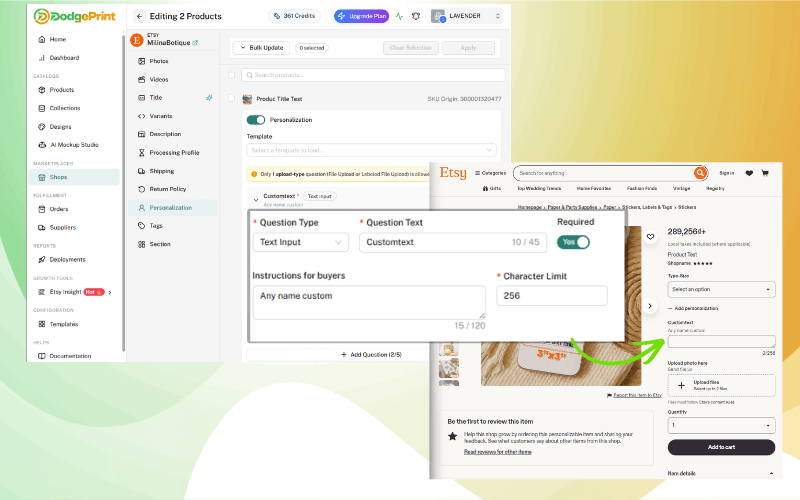Click the DodgePrint logo
Viewport: 800px width, 500px height.
pyautogui.click(x=74, y=16)
